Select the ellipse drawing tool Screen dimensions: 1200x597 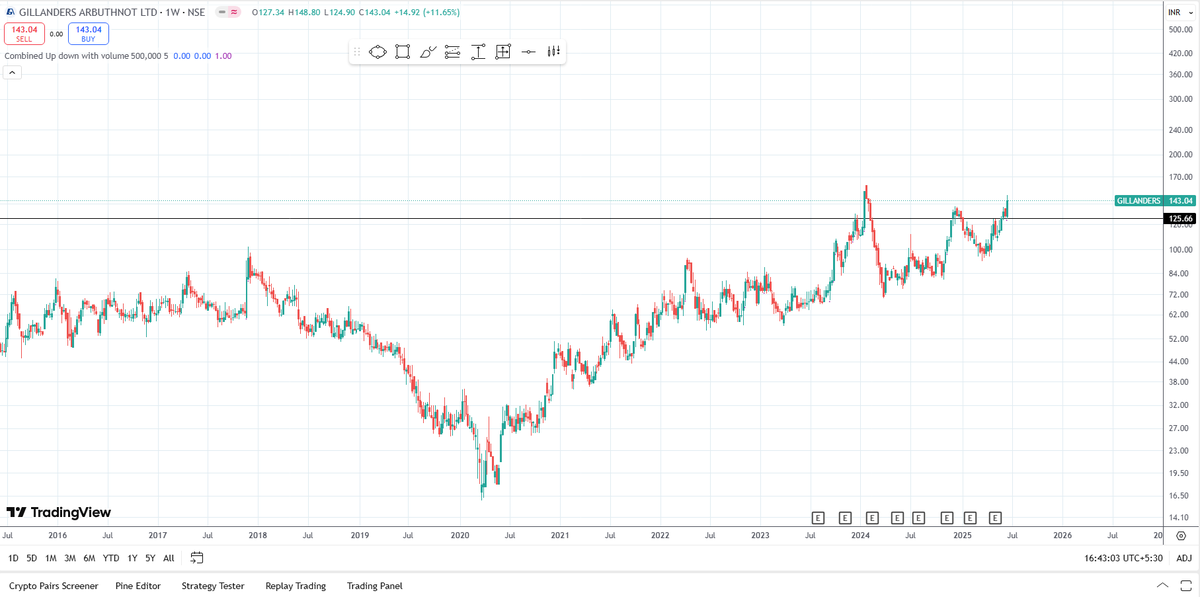(377, 52)
